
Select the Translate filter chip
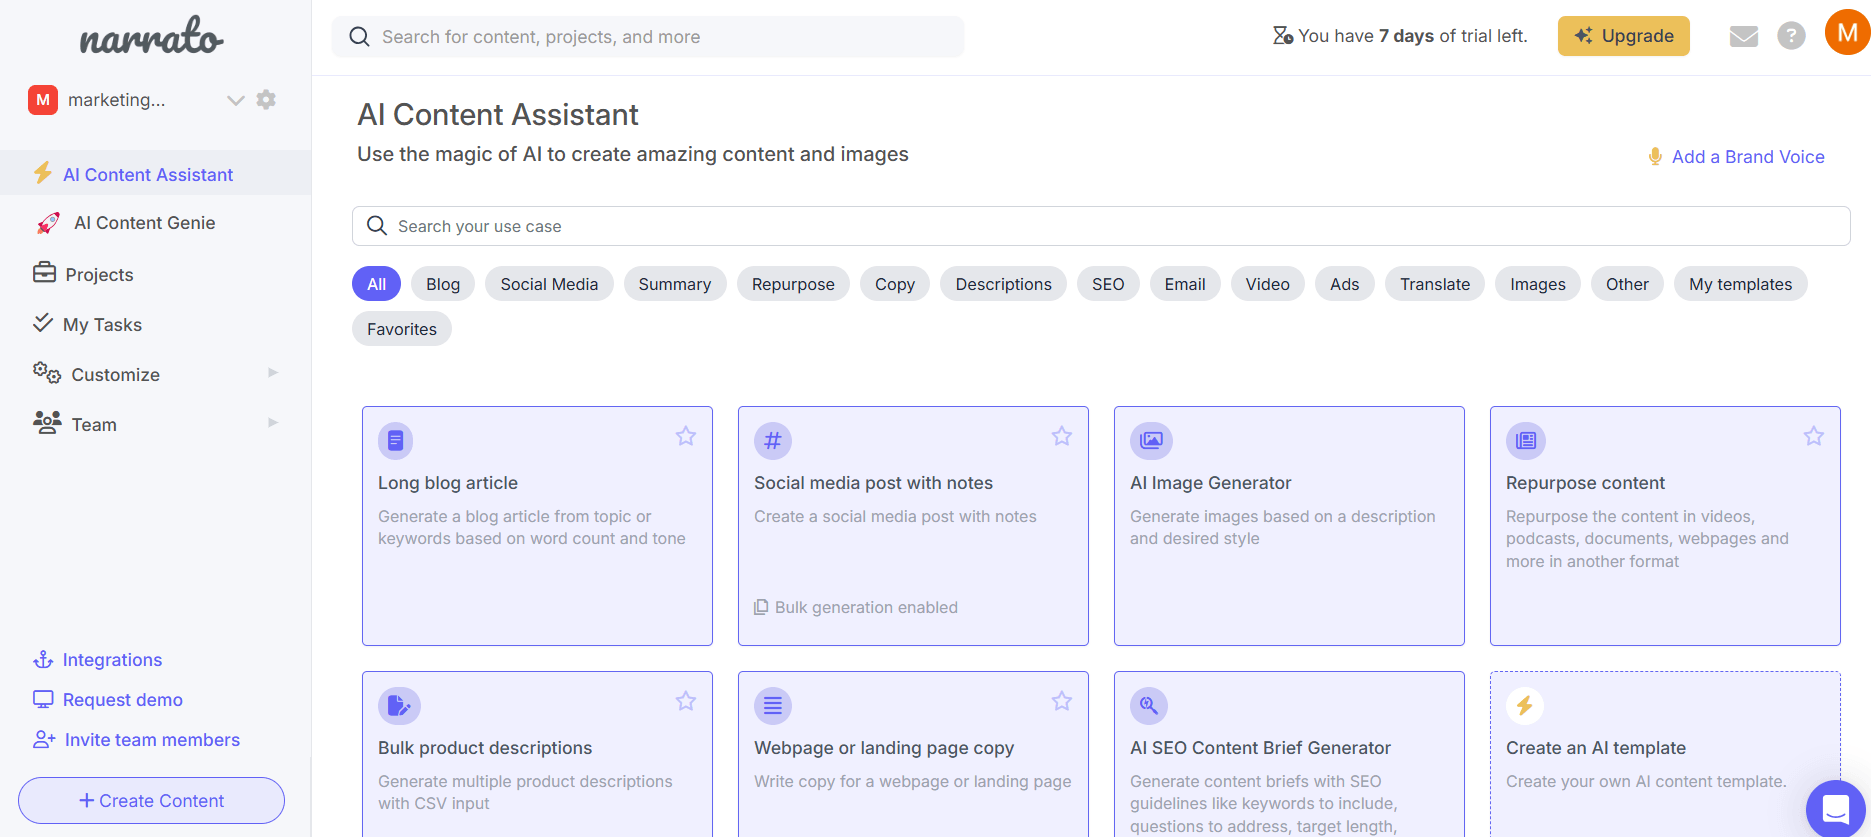click(x=1435, y=284)
